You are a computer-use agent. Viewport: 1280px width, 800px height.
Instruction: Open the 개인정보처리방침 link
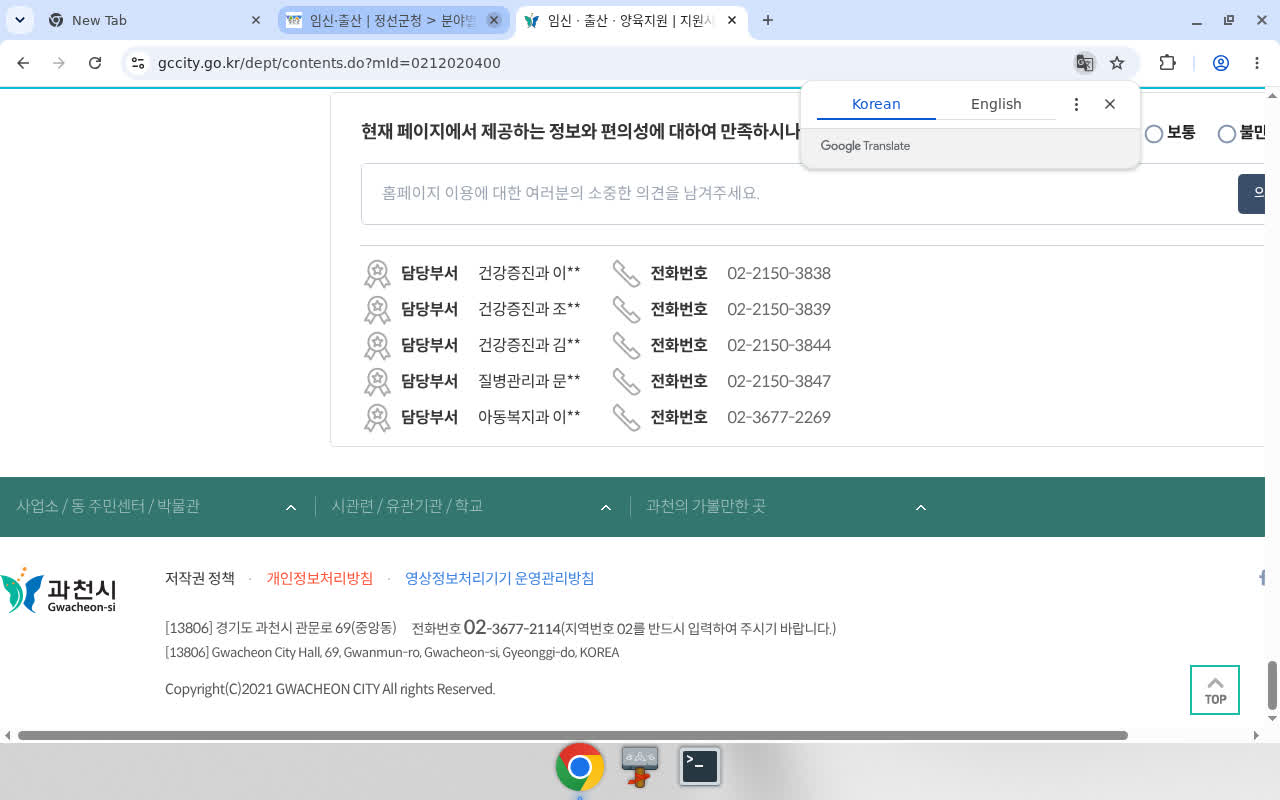point(320,578)
